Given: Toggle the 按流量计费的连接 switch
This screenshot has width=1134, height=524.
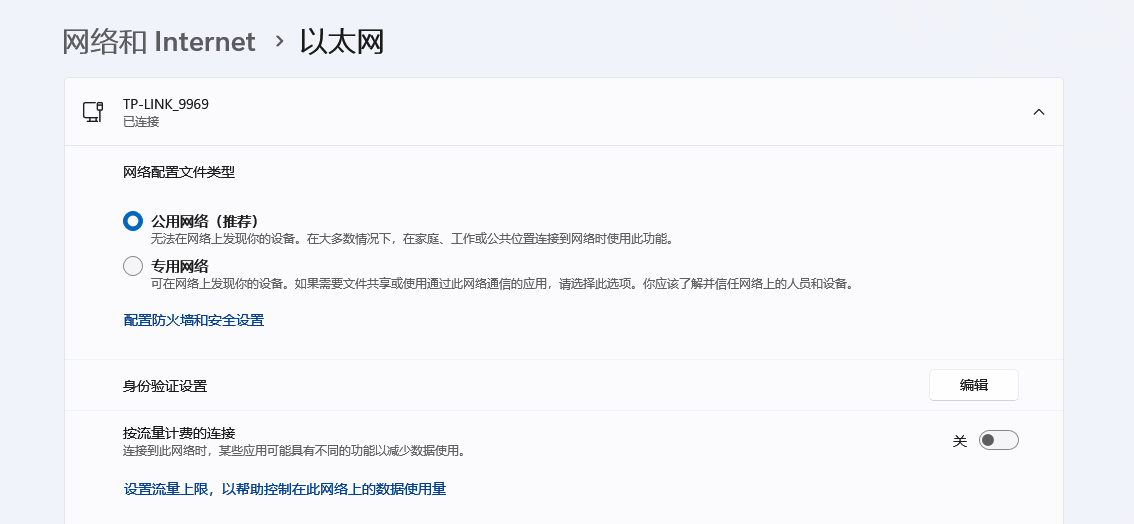Looking at the screenshot, I should pos(997,441).
